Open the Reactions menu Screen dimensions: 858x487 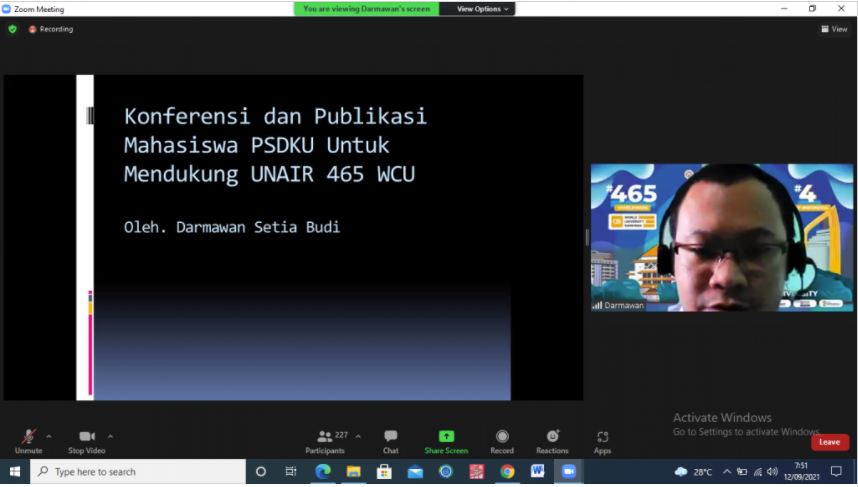pos(552,440)
